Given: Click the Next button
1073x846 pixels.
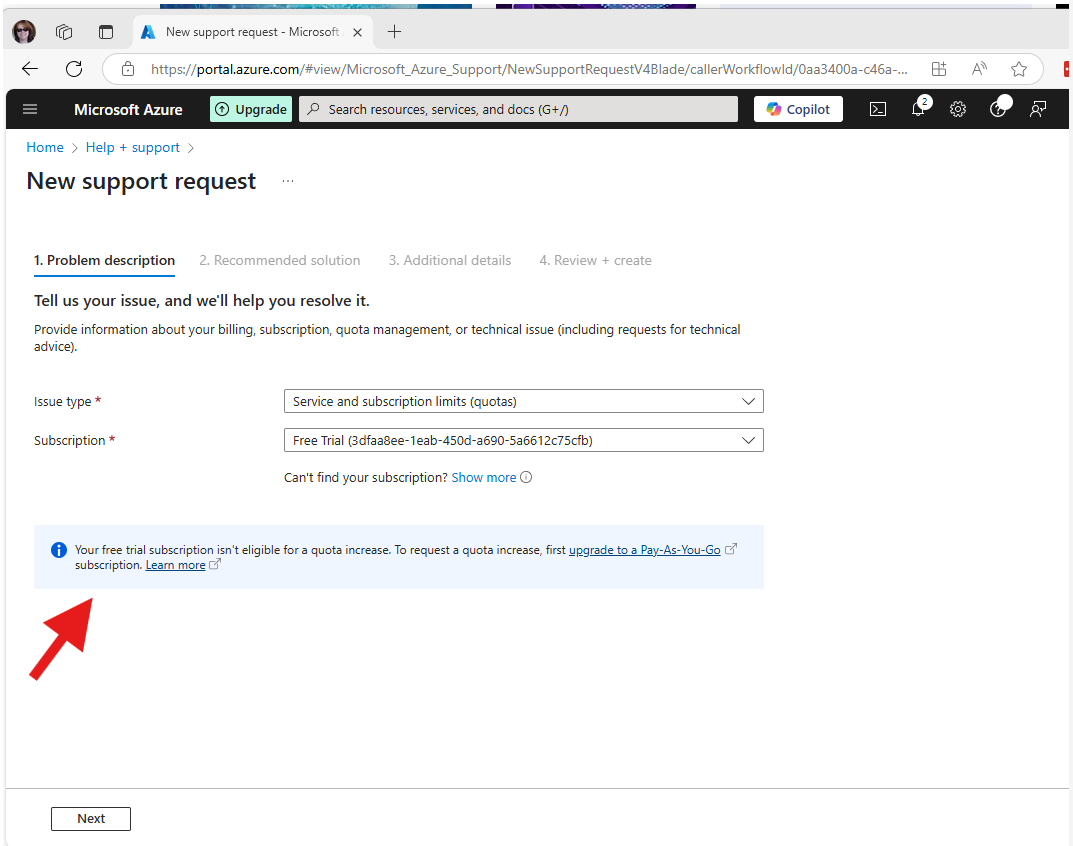Looking at the screenshot, I should [x=91, y=819].
